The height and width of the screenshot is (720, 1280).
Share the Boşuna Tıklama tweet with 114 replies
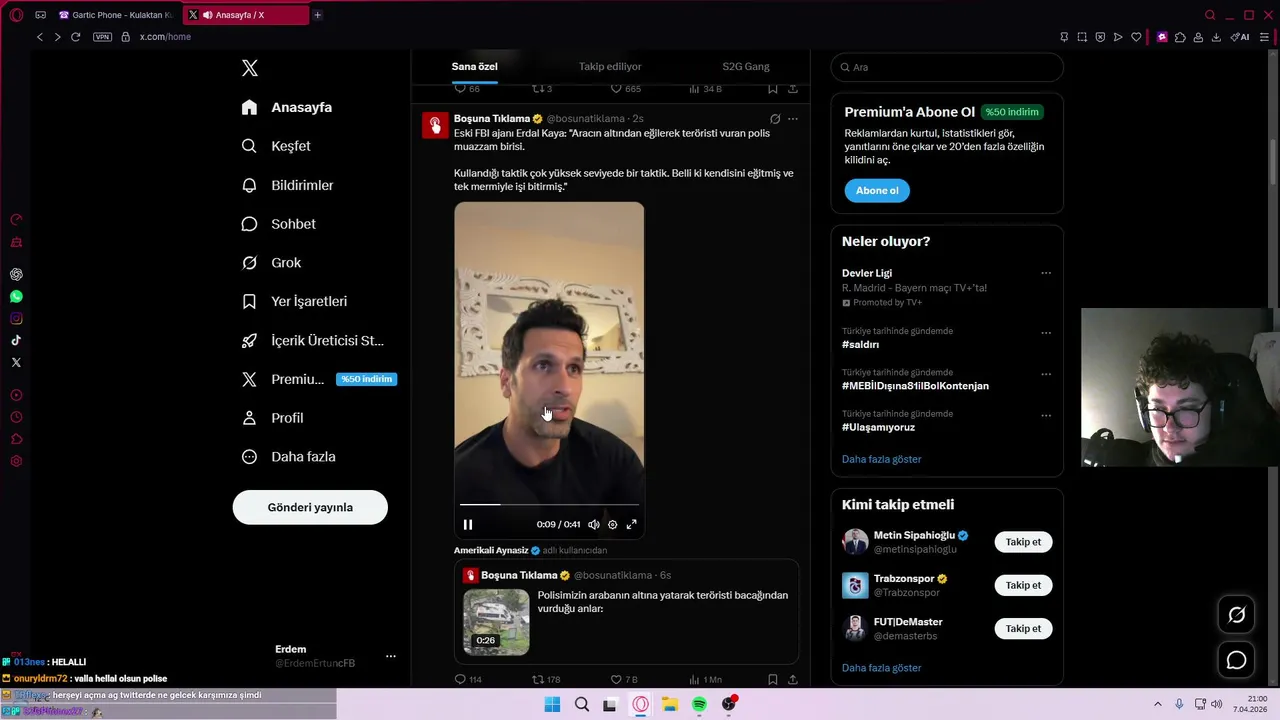793,679
